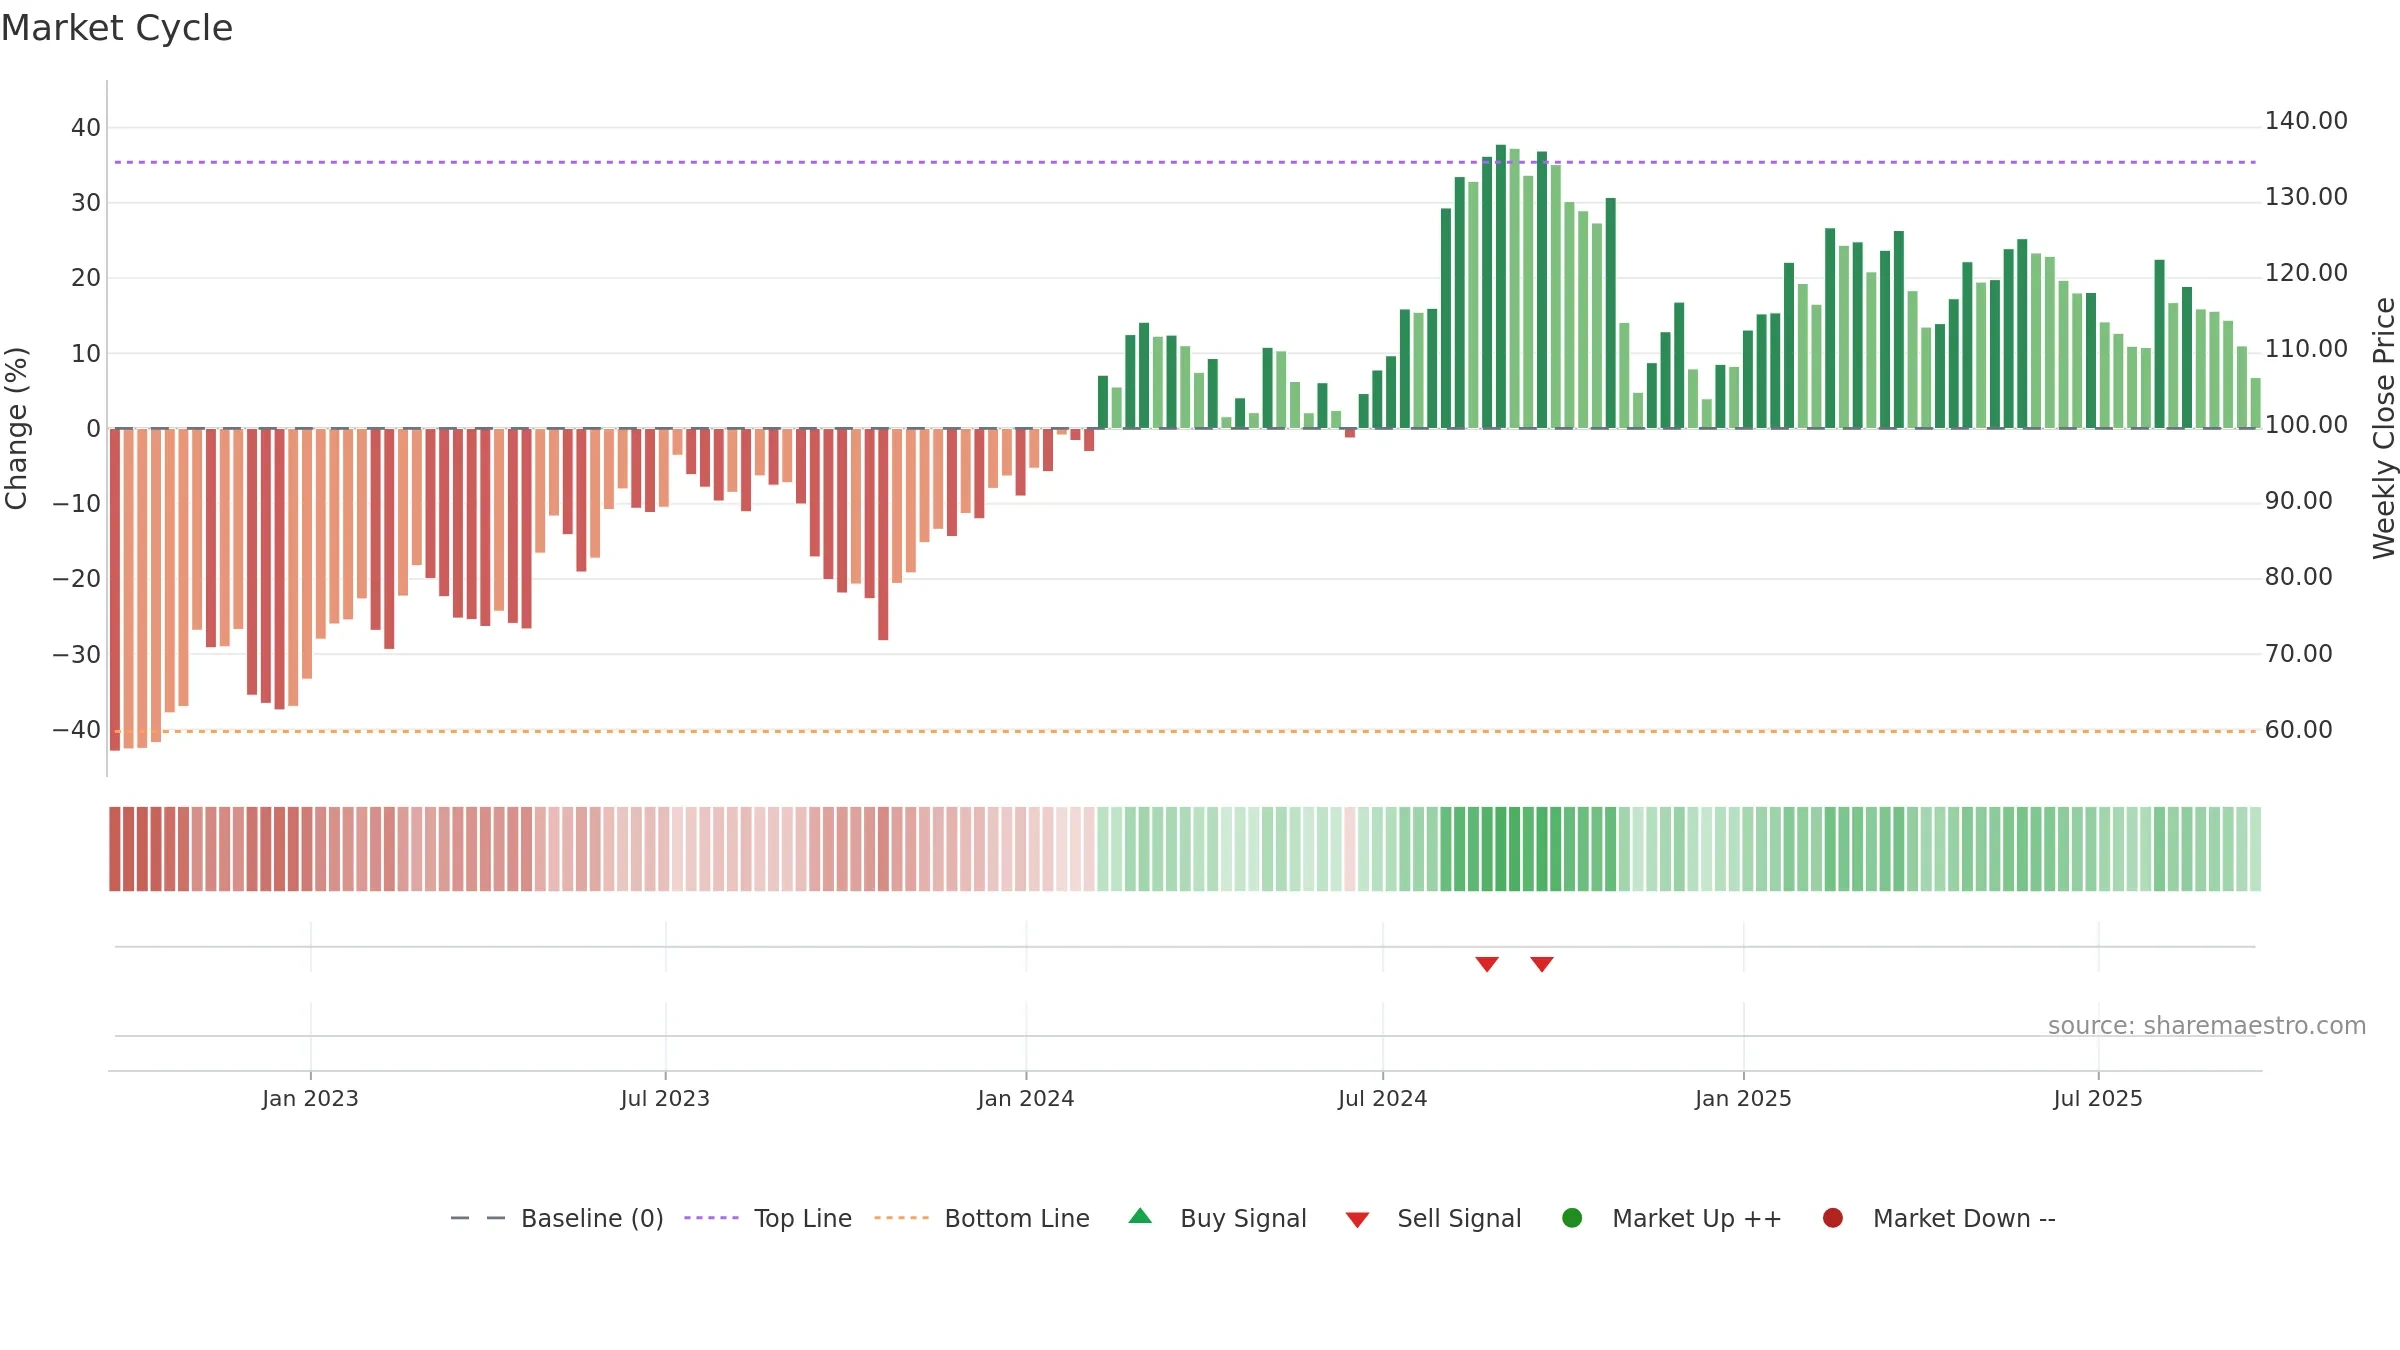Click the first red bar at chart start
2400x1350 pixels.
click(115, 589)
